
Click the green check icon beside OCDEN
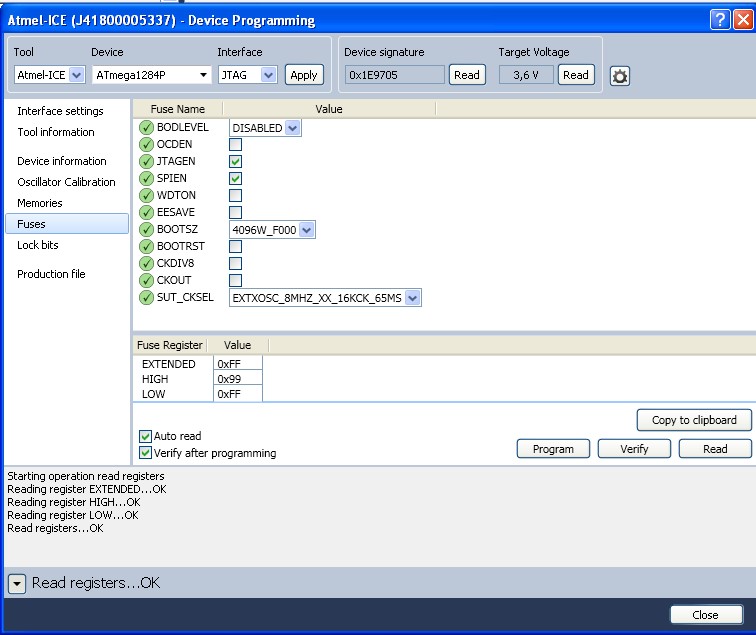click(x=146, y=145)
